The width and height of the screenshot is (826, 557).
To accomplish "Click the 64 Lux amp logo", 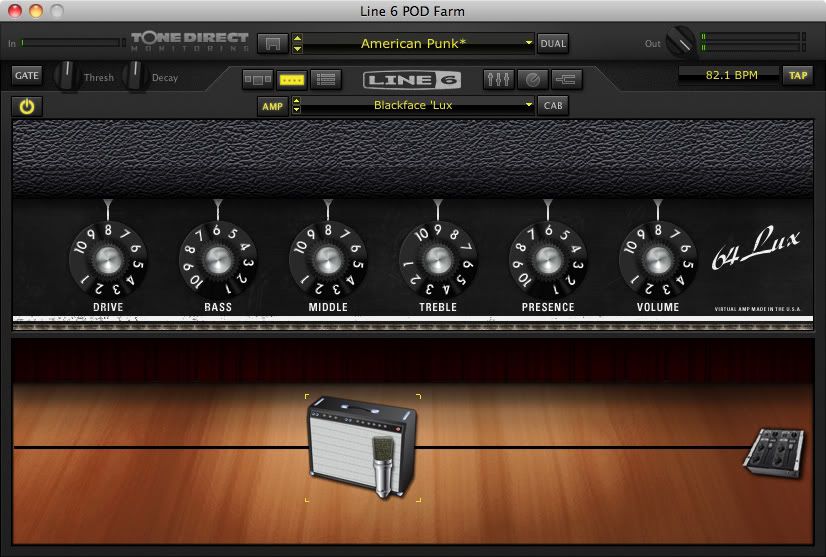I will click(756, 248).
